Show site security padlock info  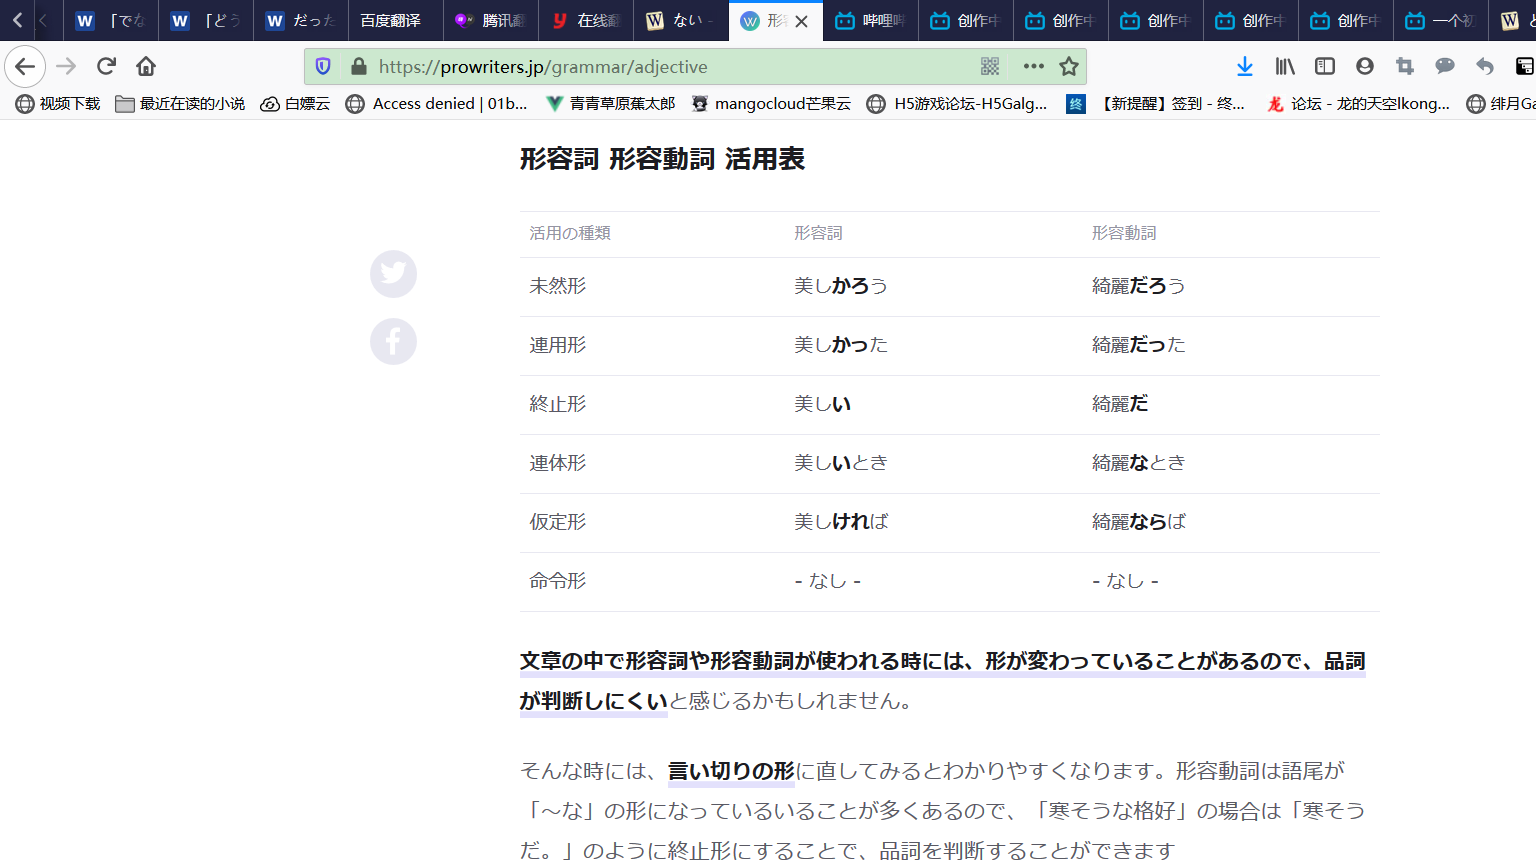point(359,67)
